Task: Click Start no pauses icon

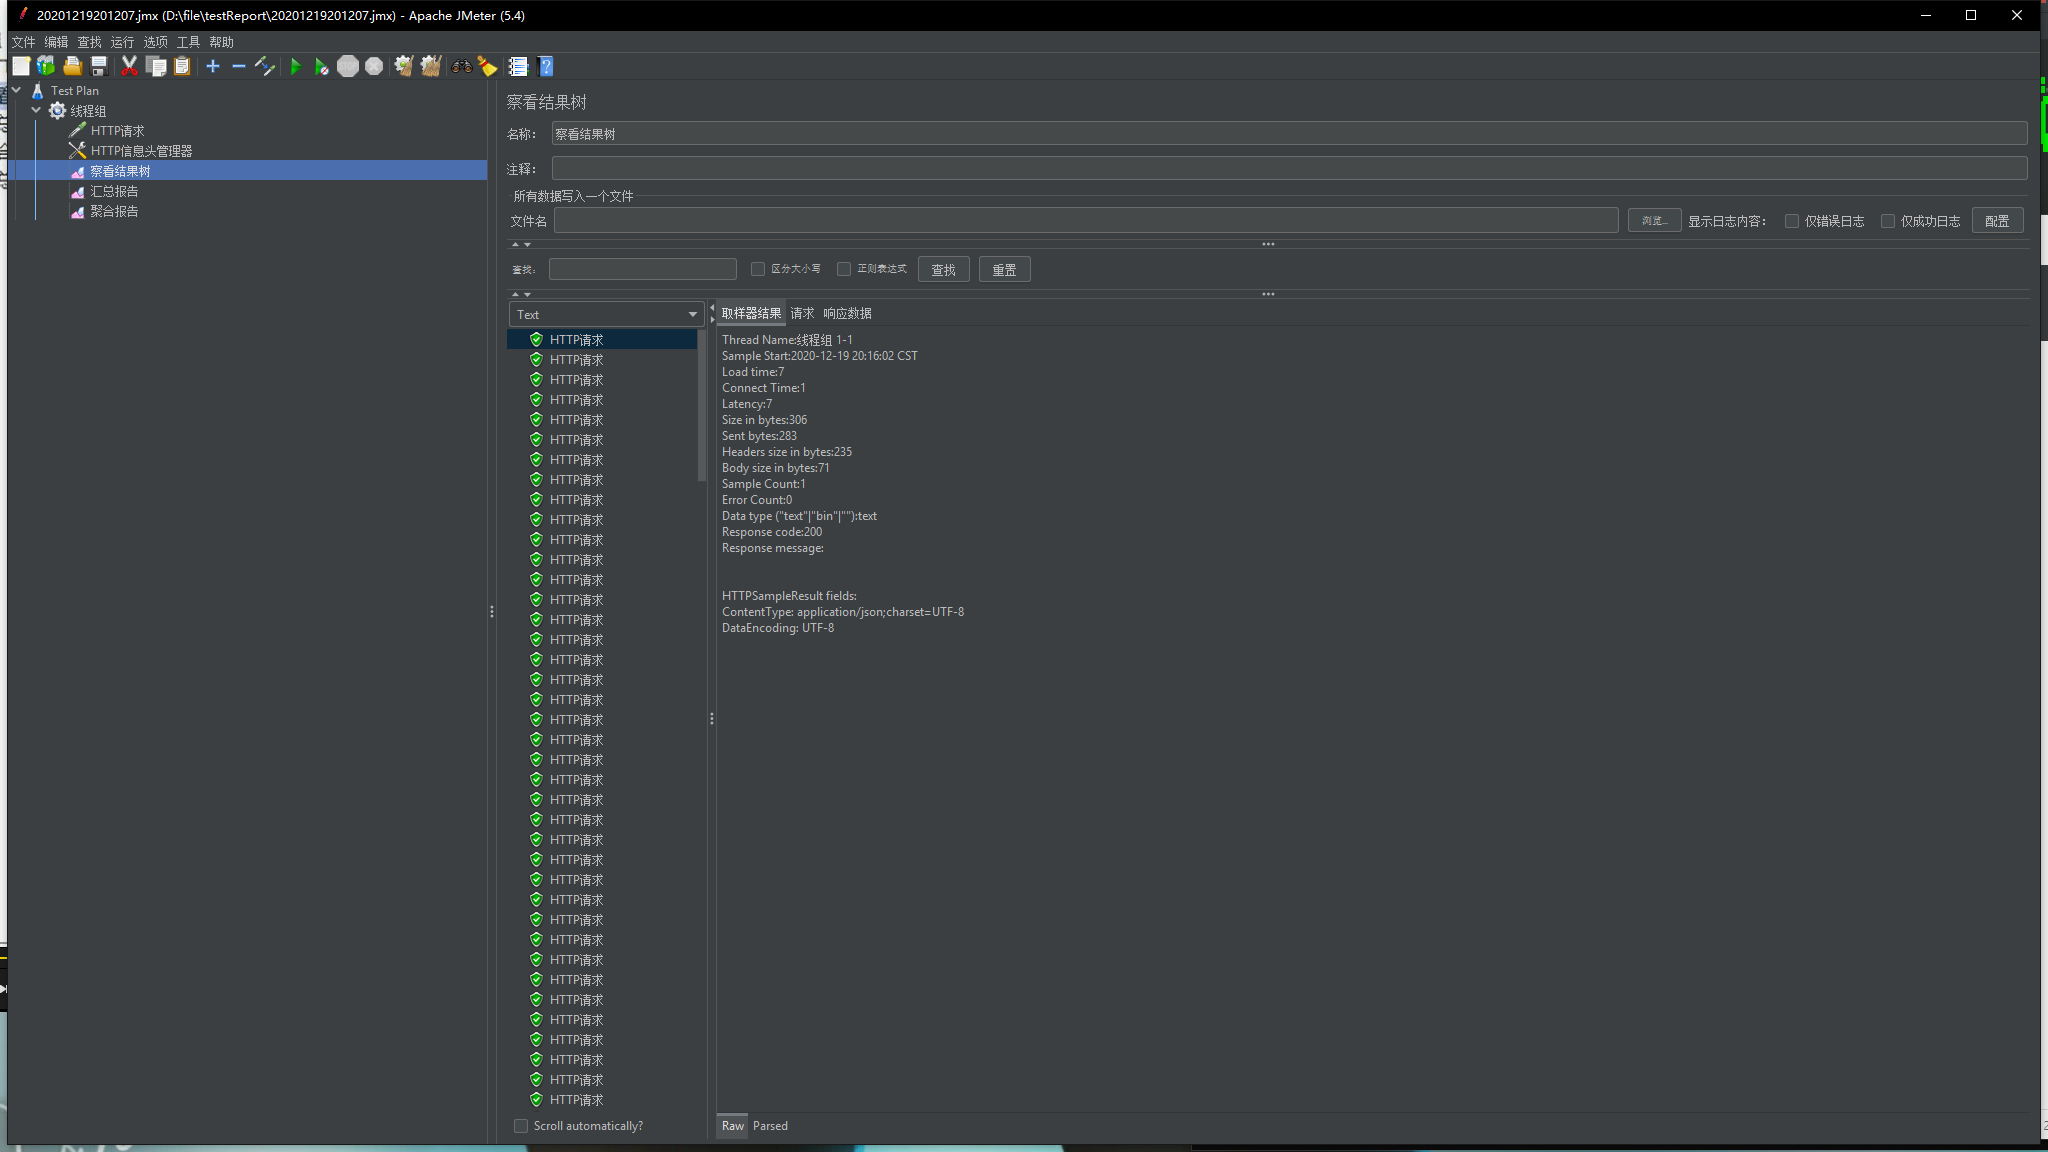Action: pos(321,67)
